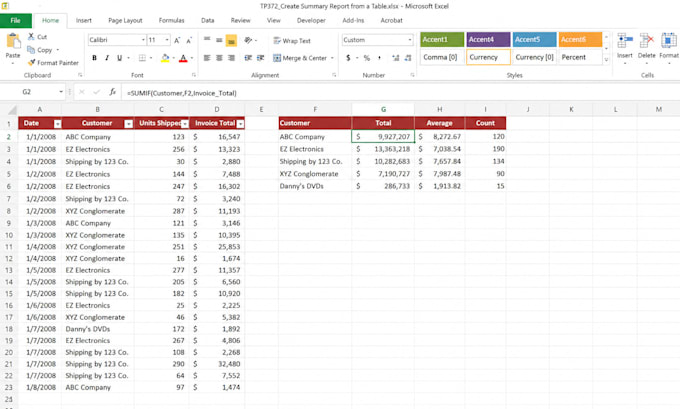Apply percent style format
The width and height of the screenshot is (680, 409).
[x=367, y=58]
